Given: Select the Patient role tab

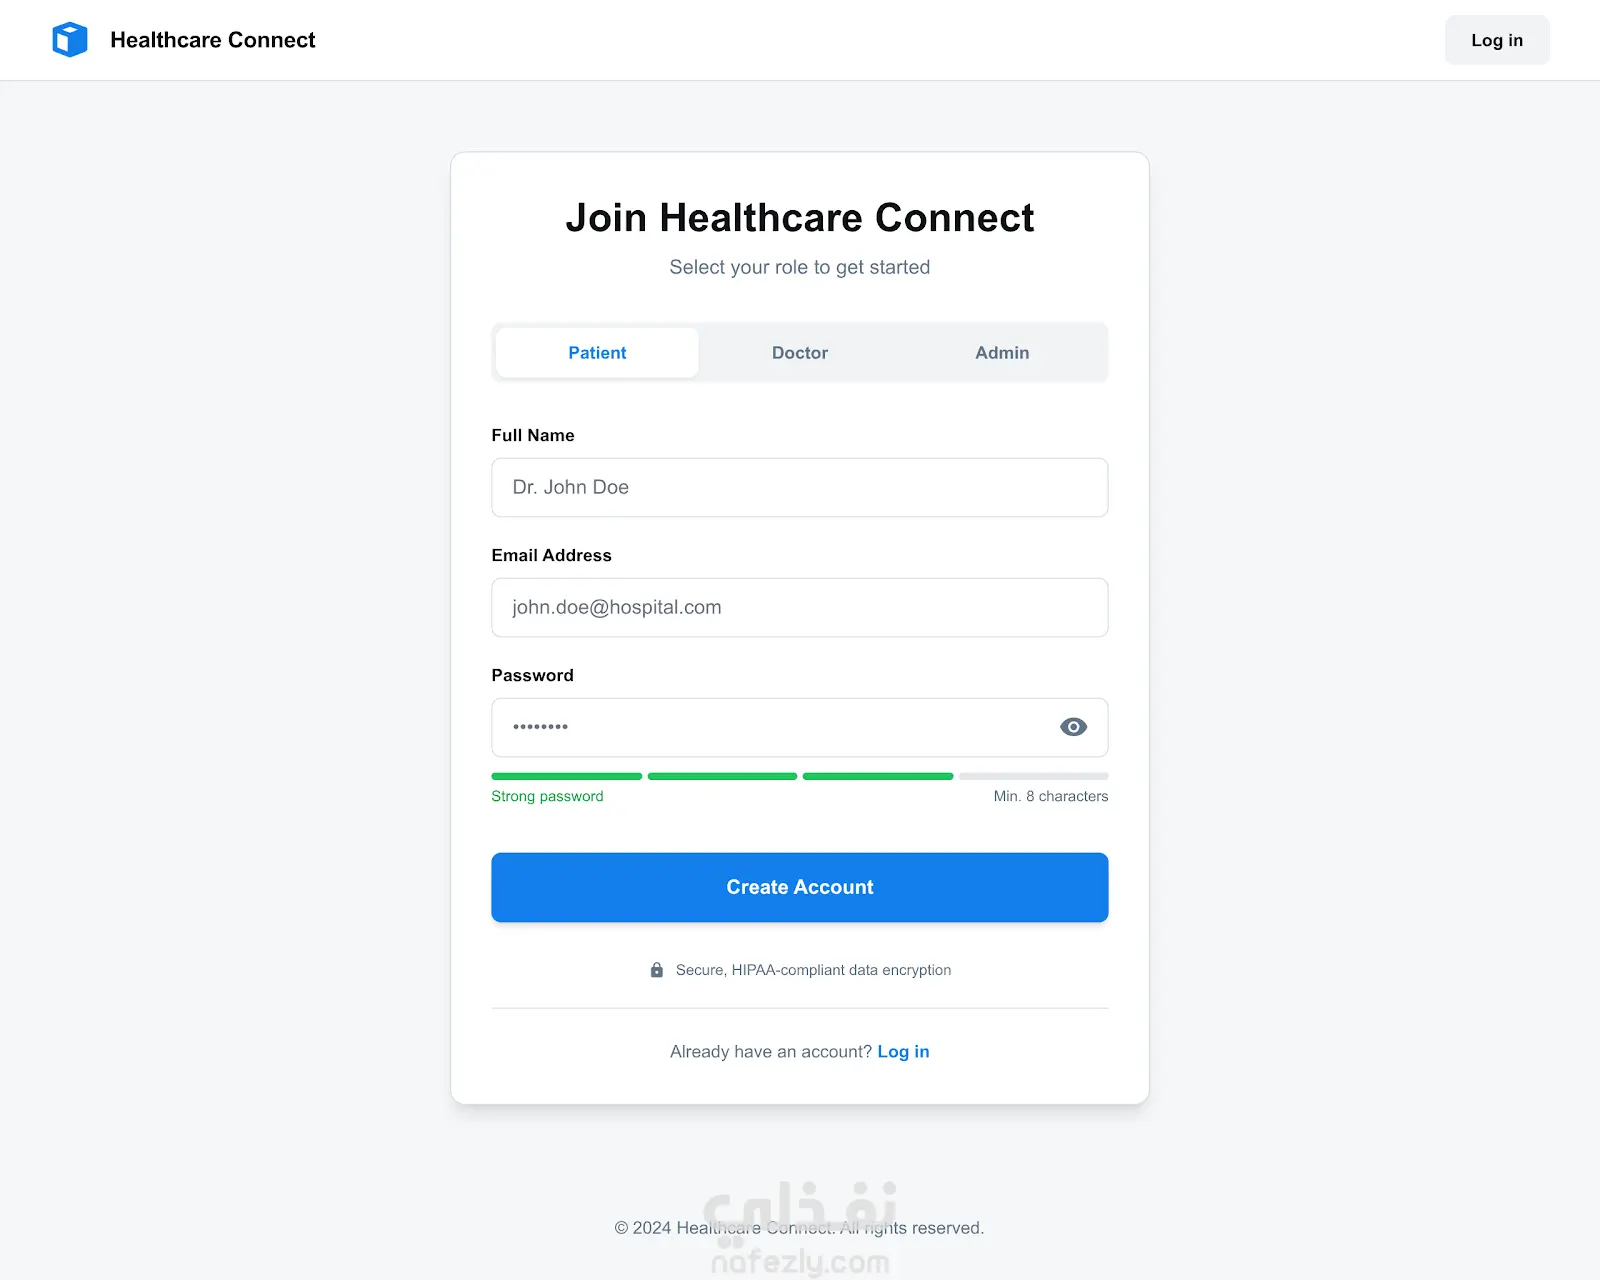Looking at the screenshot, I should [597, 353].
